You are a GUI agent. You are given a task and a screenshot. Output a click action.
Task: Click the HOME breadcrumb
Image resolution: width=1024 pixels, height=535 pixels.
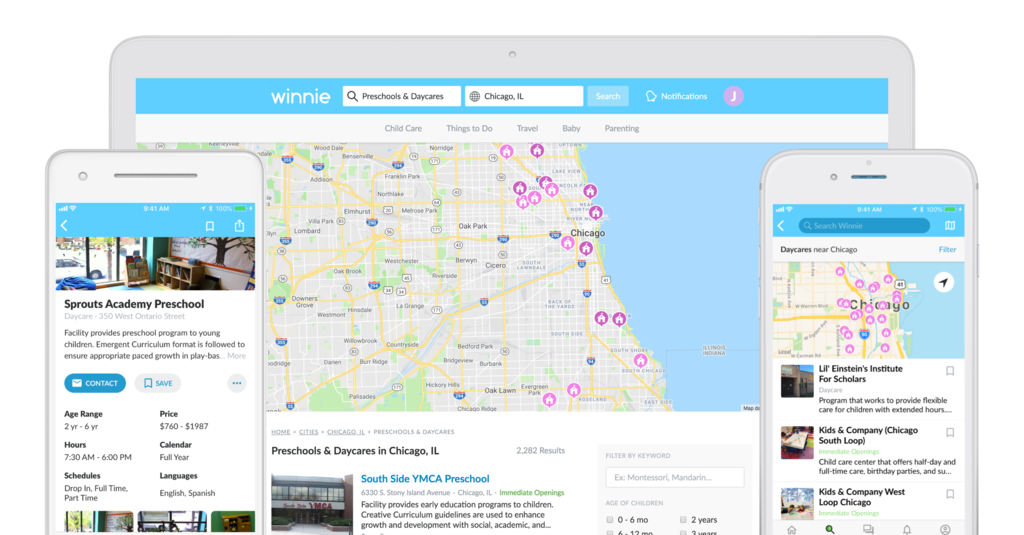tap(281, 432)
